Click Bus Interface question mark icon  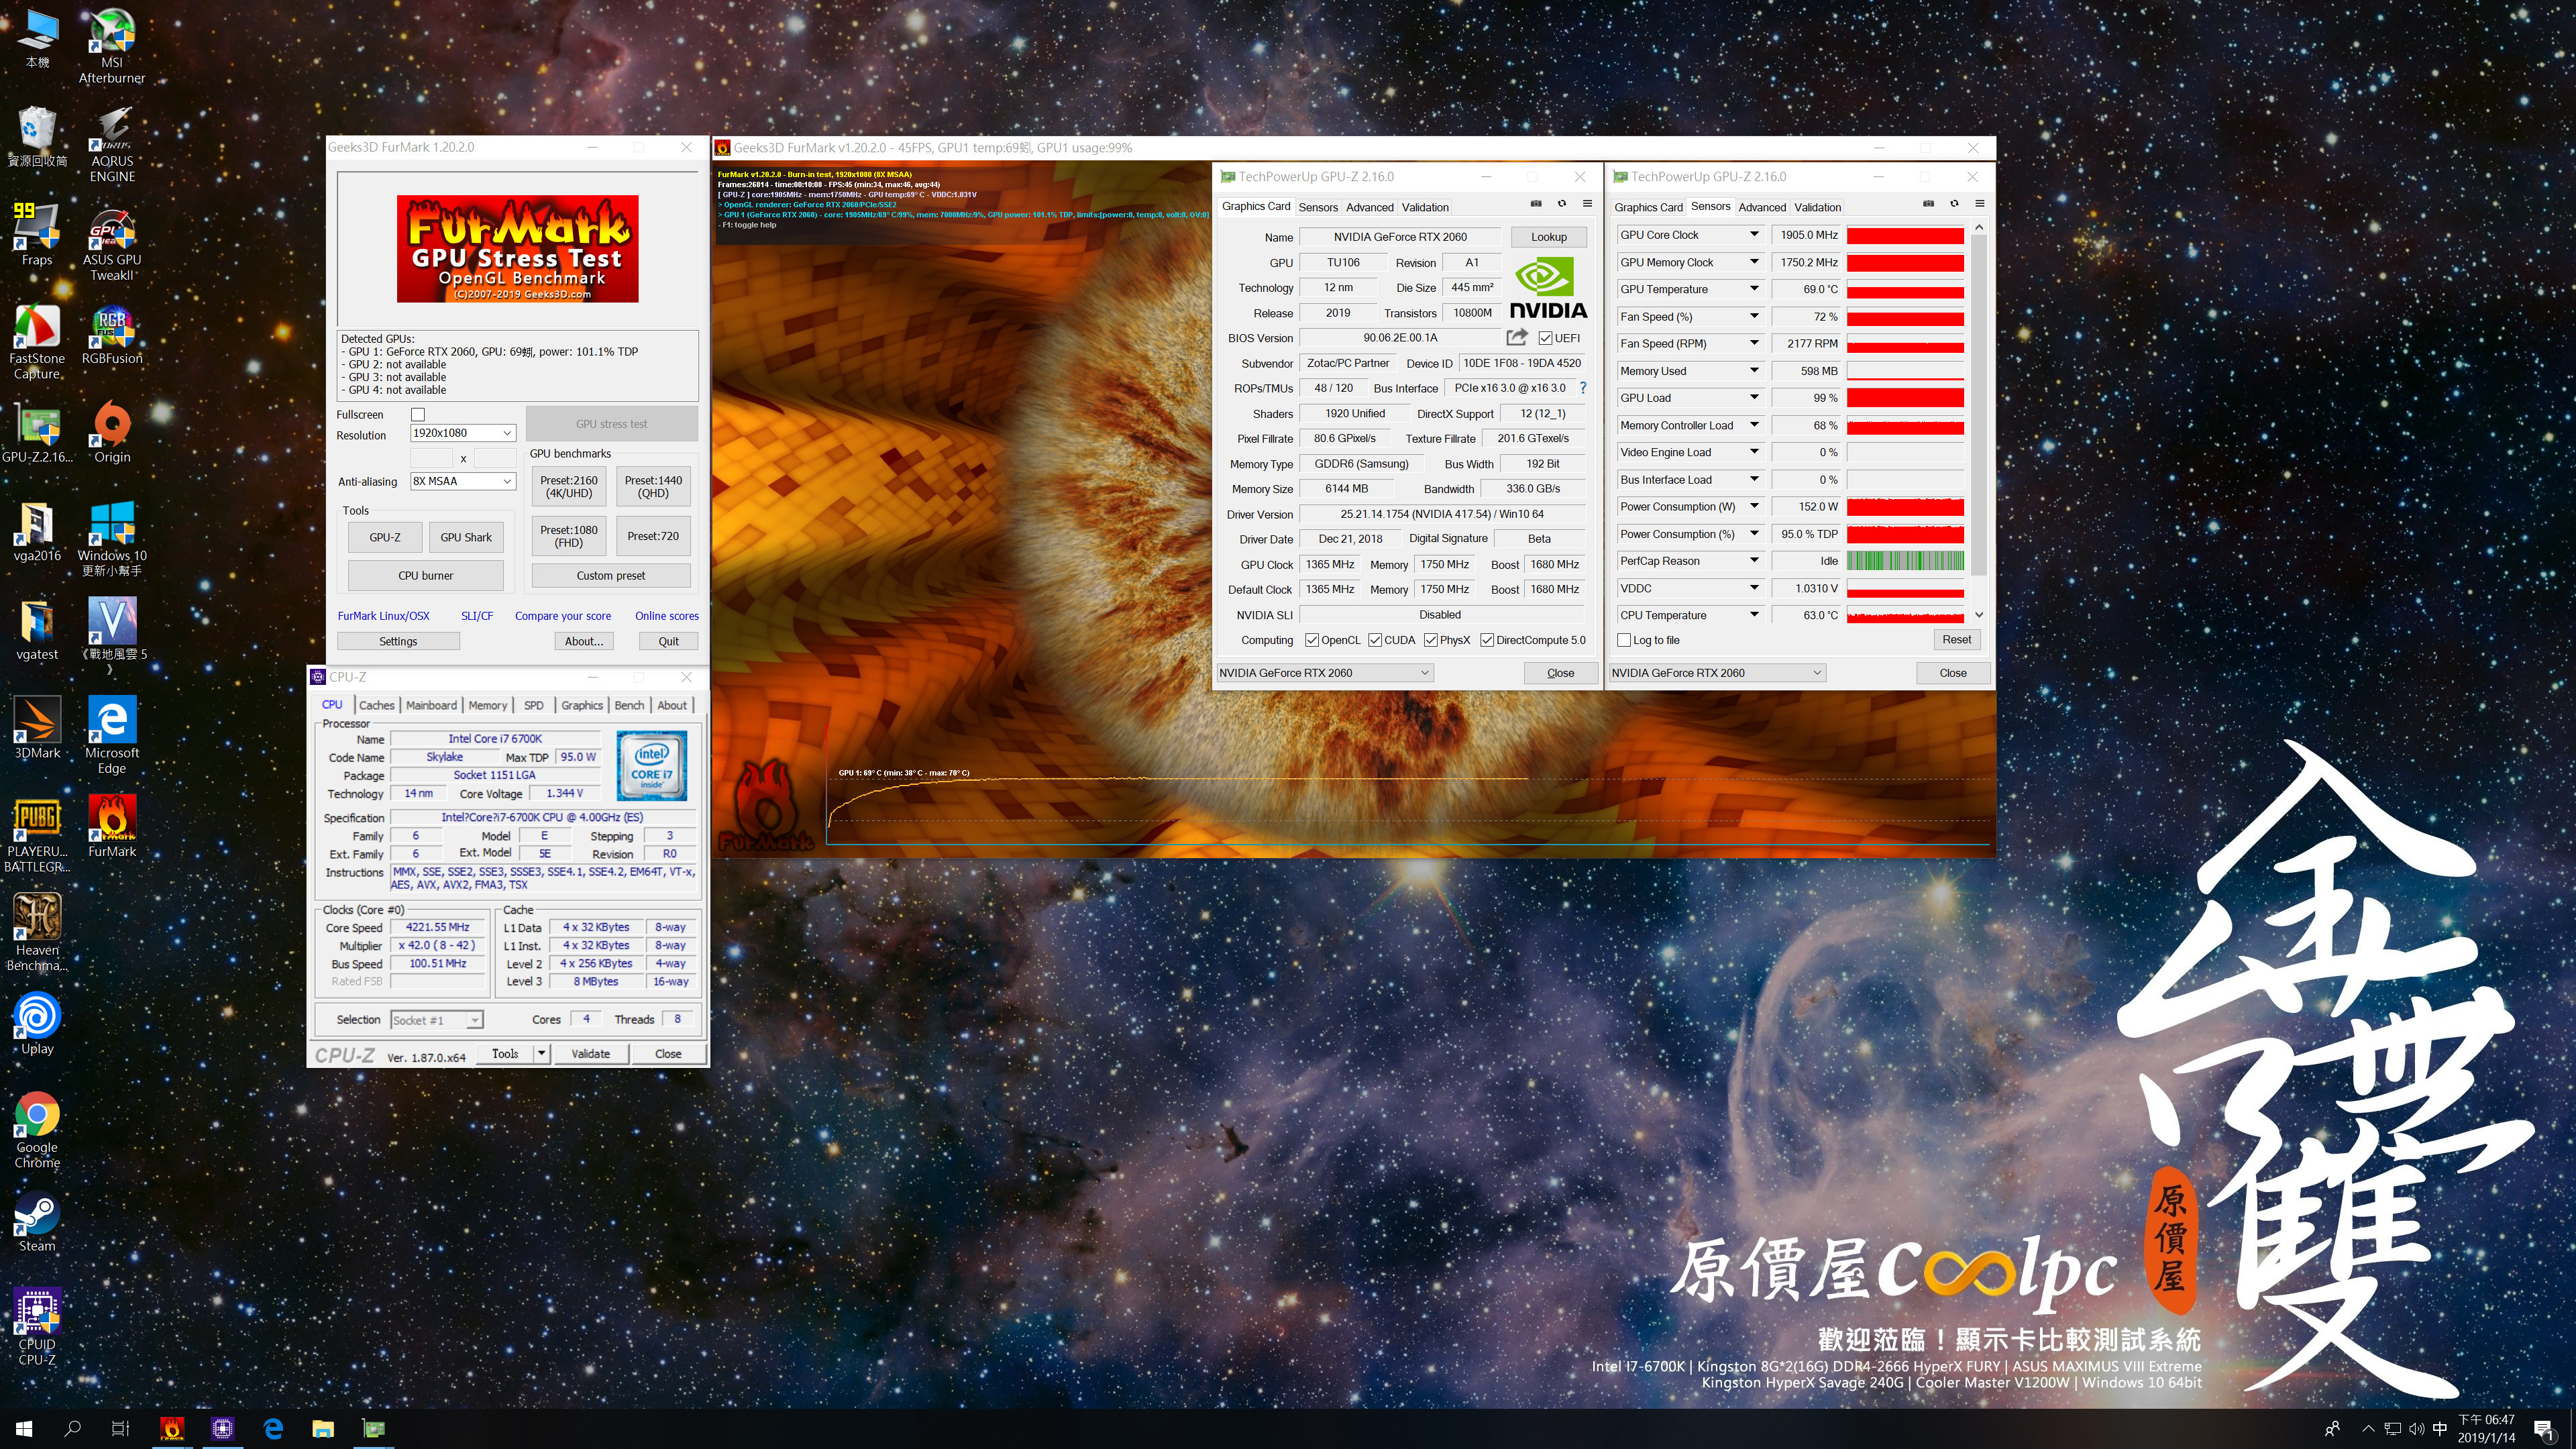click(1583, 388)
